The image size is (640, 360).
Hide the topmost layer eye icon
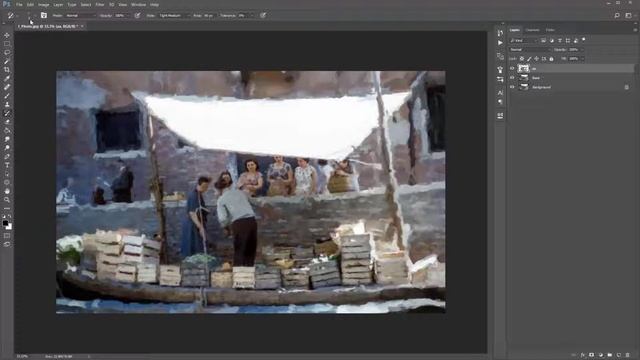pos(512,69)
